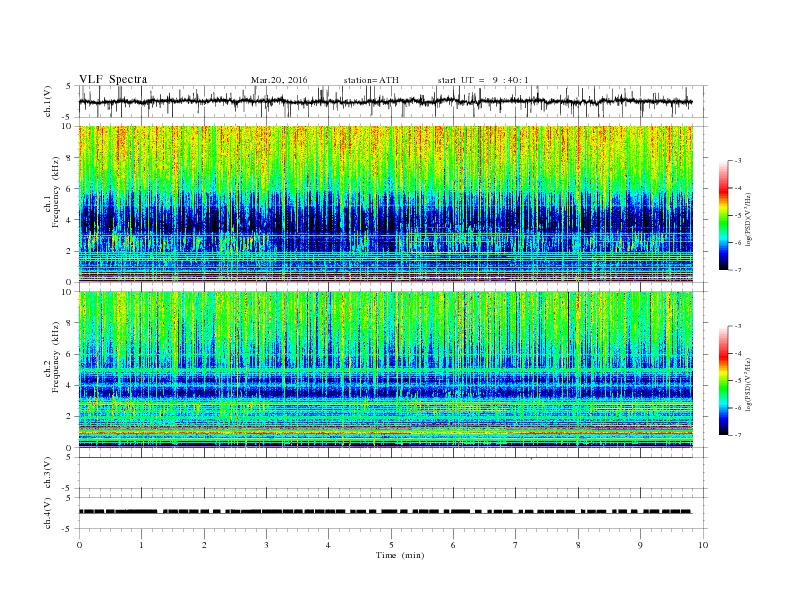Click time axis tick label "10"

pos(703,545)
